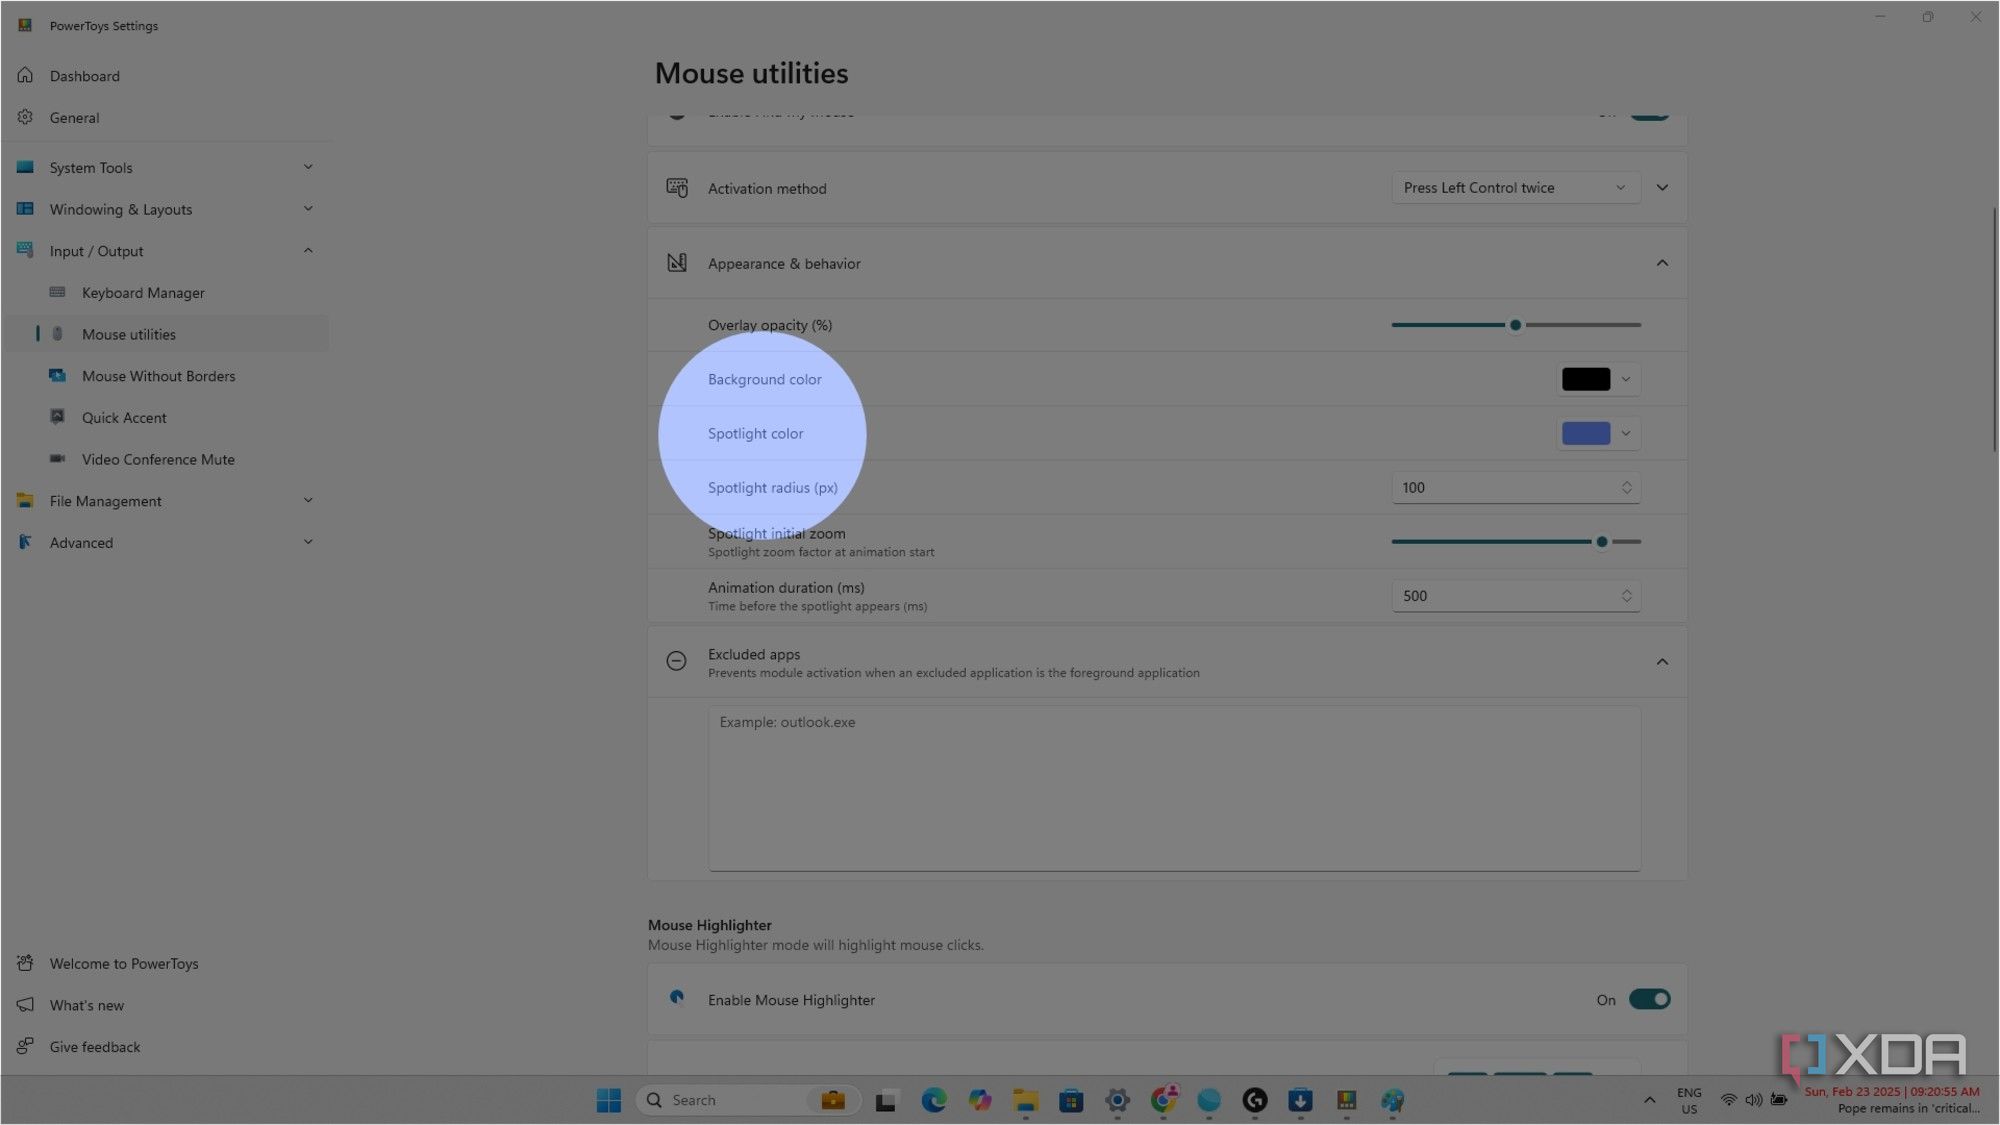Expand File Management section

[x=308, y=501]
